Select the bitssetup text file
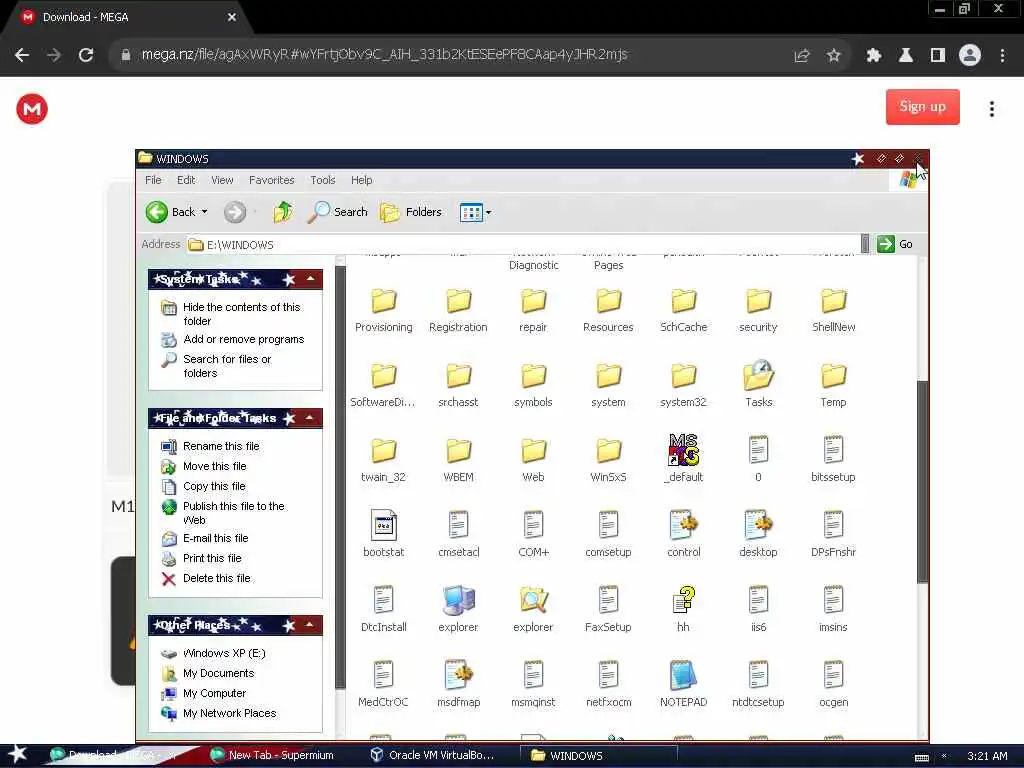 [x=833, y=459]
